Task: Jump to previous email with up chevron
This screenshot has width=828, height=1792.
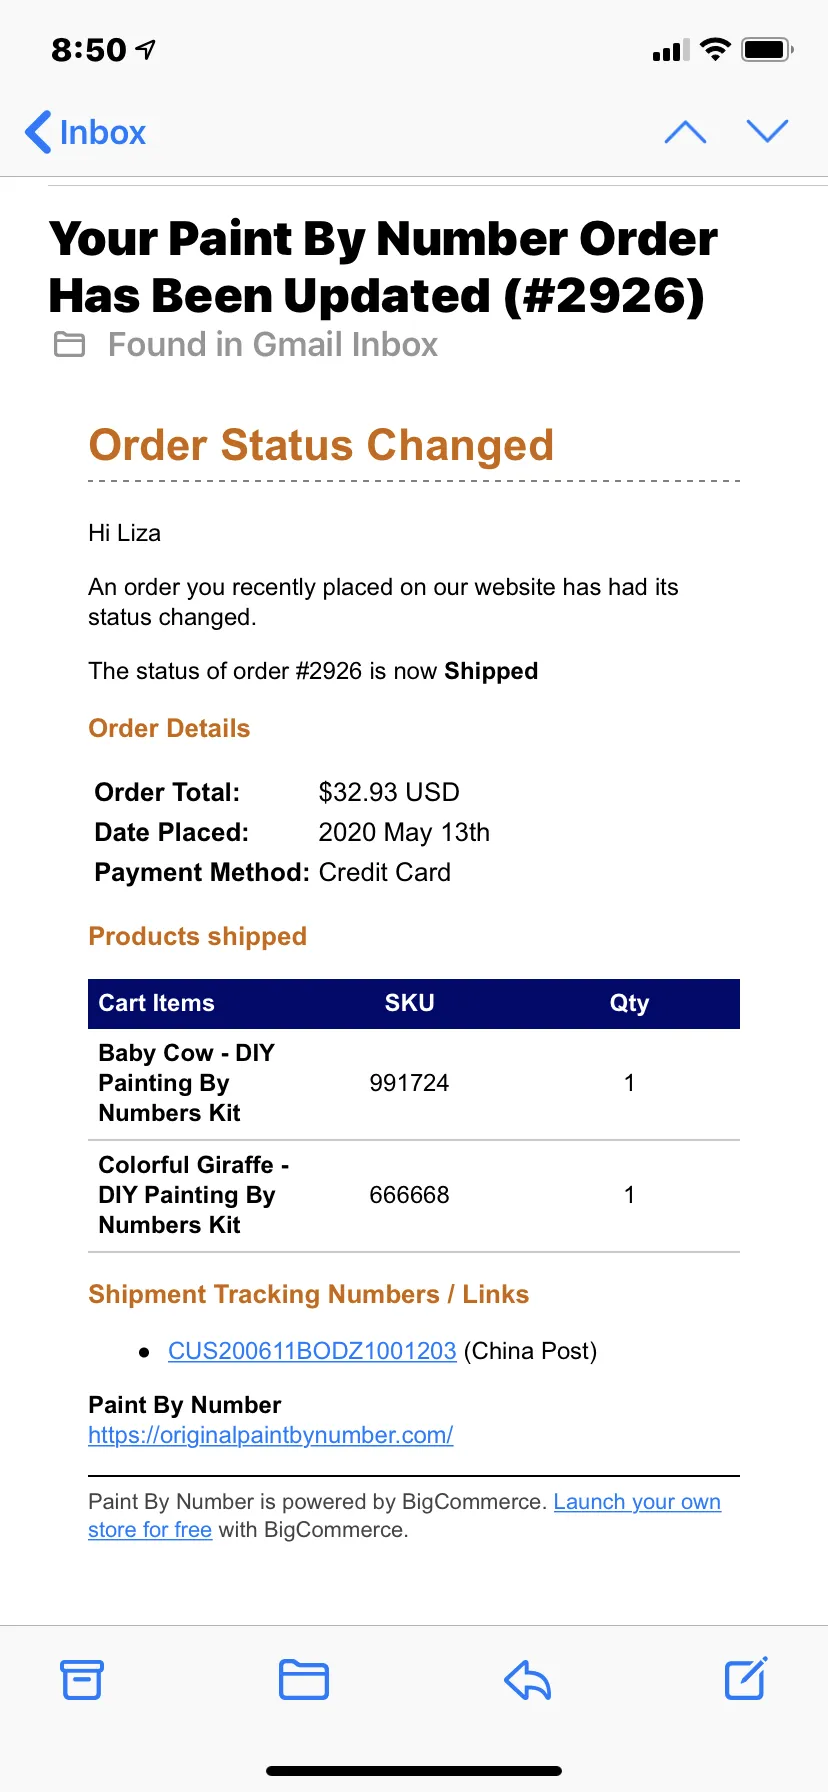Action: click(685, 132)
